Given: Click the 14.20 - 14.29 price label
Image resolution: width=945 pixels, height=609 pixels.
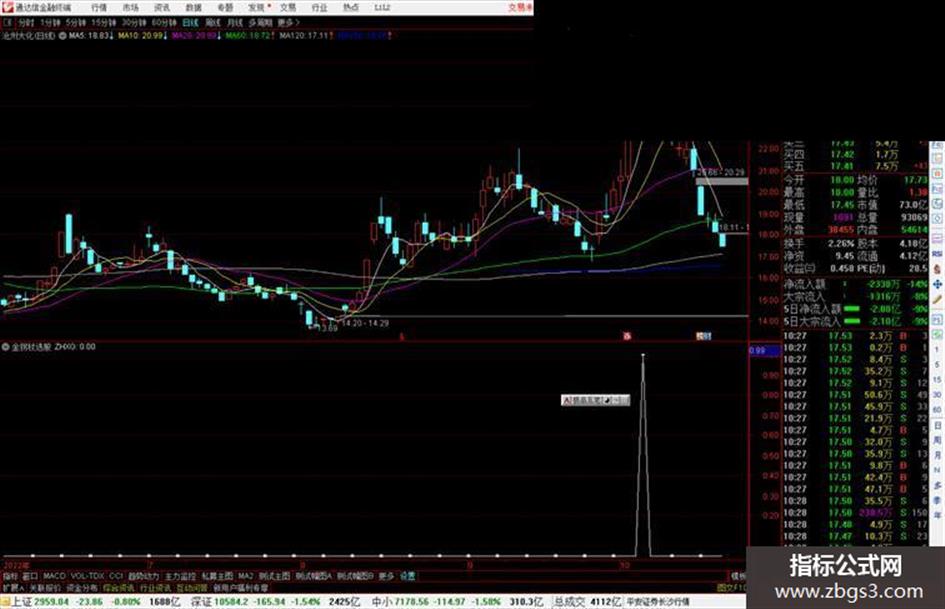Looking at the screenshot, I should pyautogui.click(x=365, y=323).
